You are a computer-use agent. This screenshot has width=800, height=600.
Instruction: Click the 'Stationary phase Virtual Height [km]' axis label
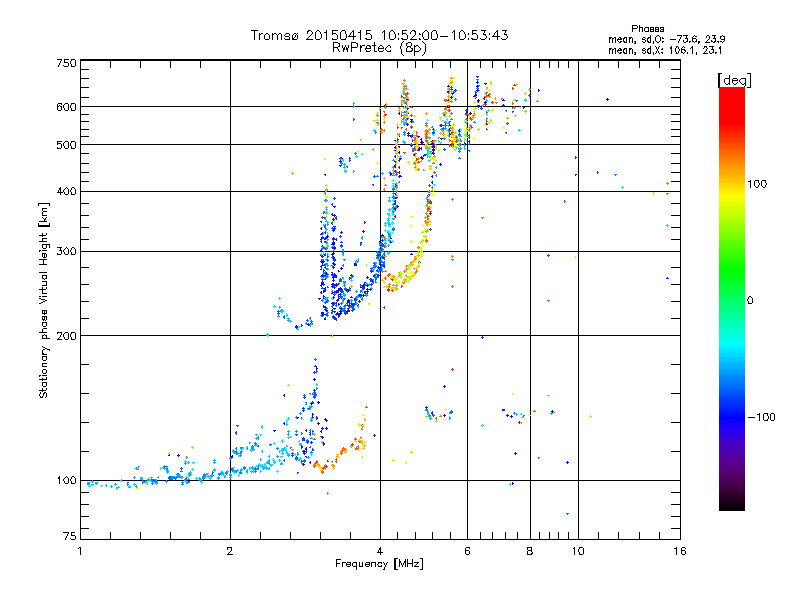44,300
